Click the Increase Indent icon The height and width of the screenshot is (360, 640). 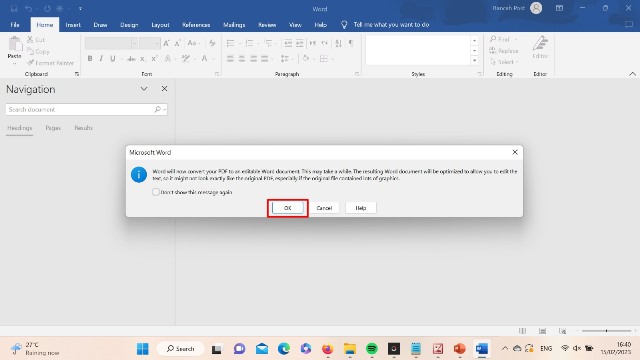tap(300, 43)
